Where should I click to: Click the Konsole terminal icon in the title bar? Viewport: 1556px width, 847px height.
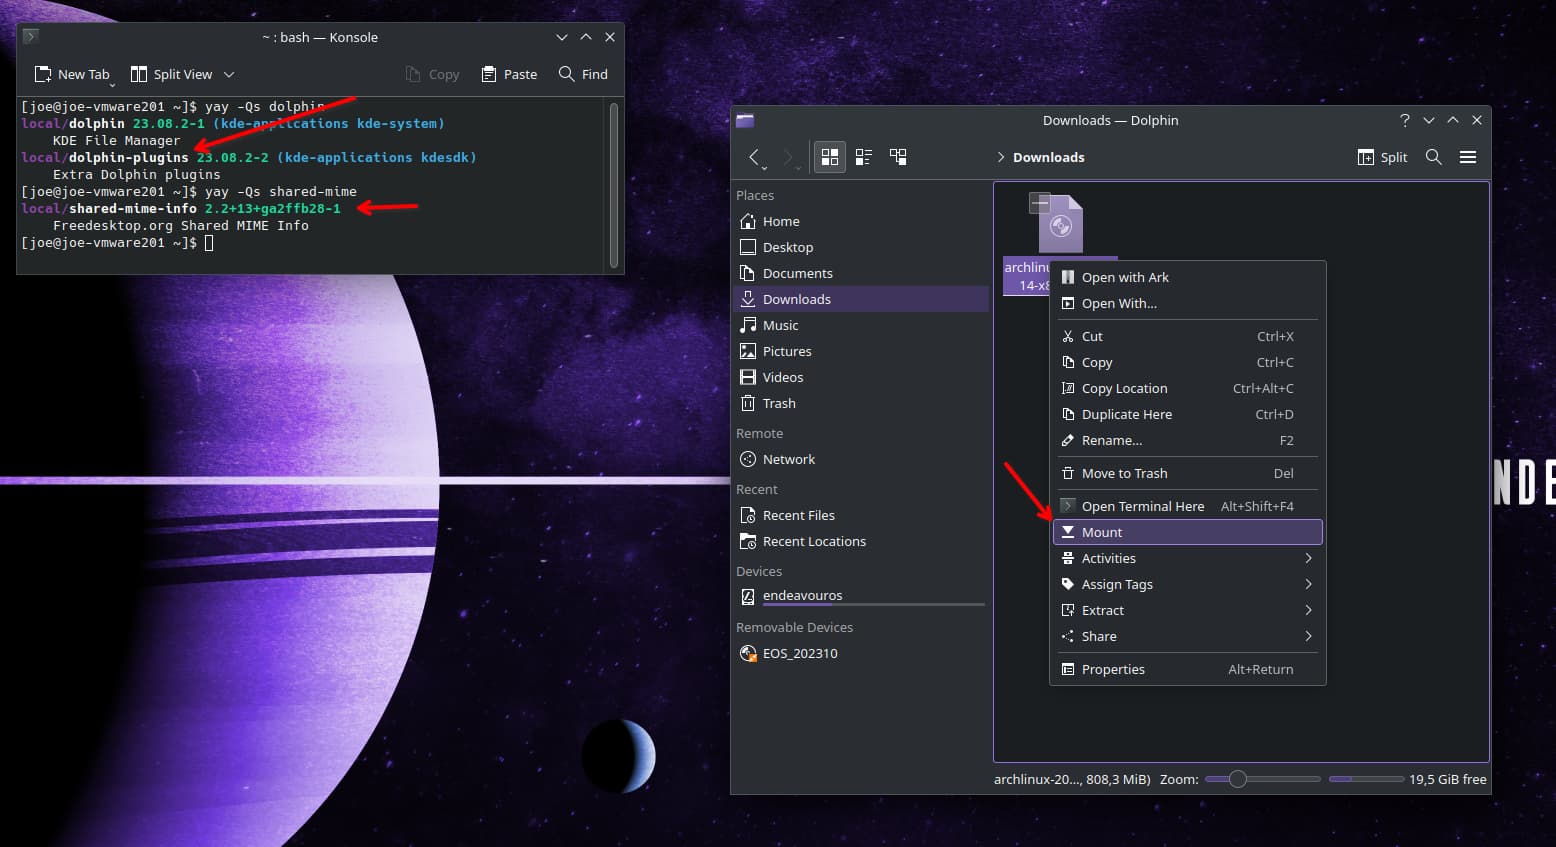[31, 36]
